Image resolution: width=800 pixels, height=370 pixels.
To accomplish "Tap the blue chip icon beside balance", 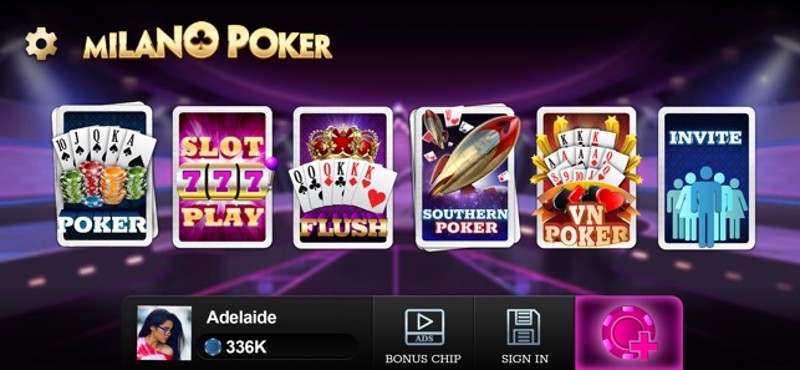I will click(x=213, y=347).
